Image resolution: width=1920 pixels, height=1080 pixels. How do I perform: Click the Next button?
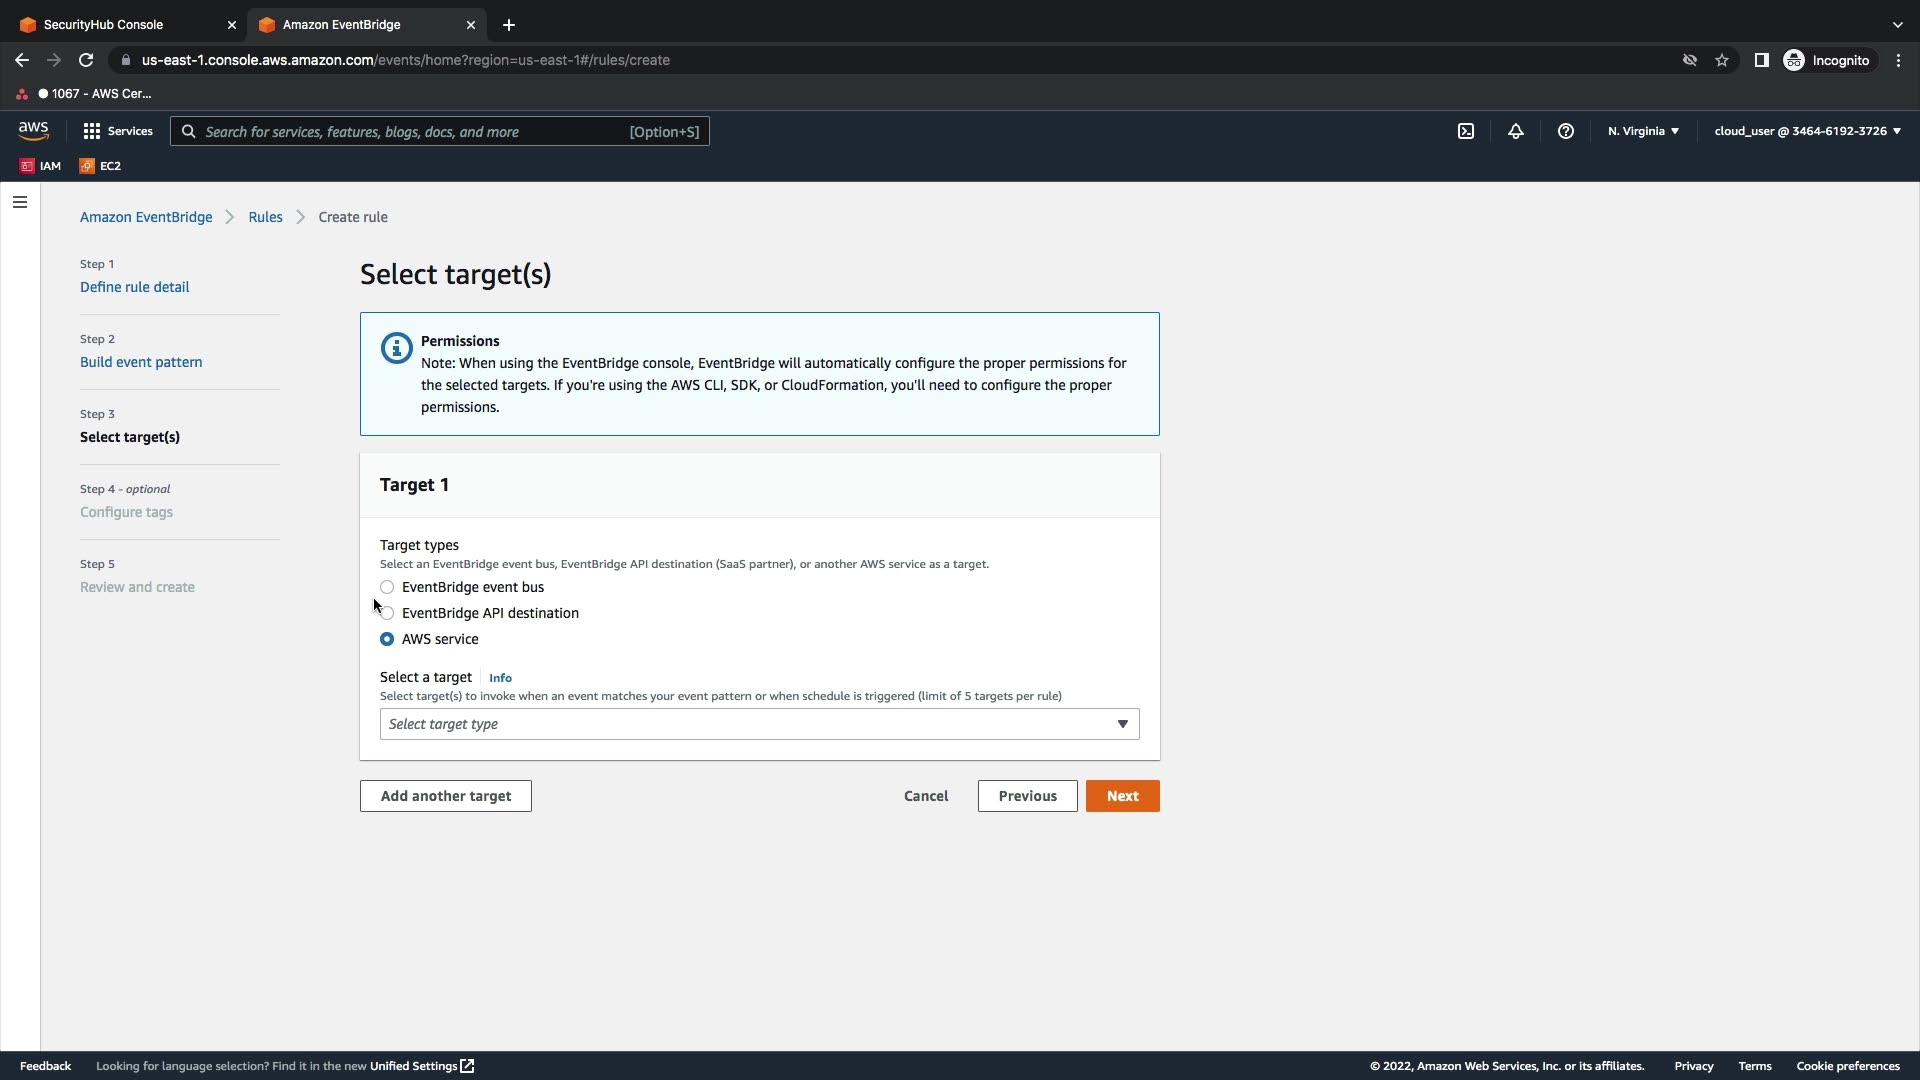coord(1122,796)
